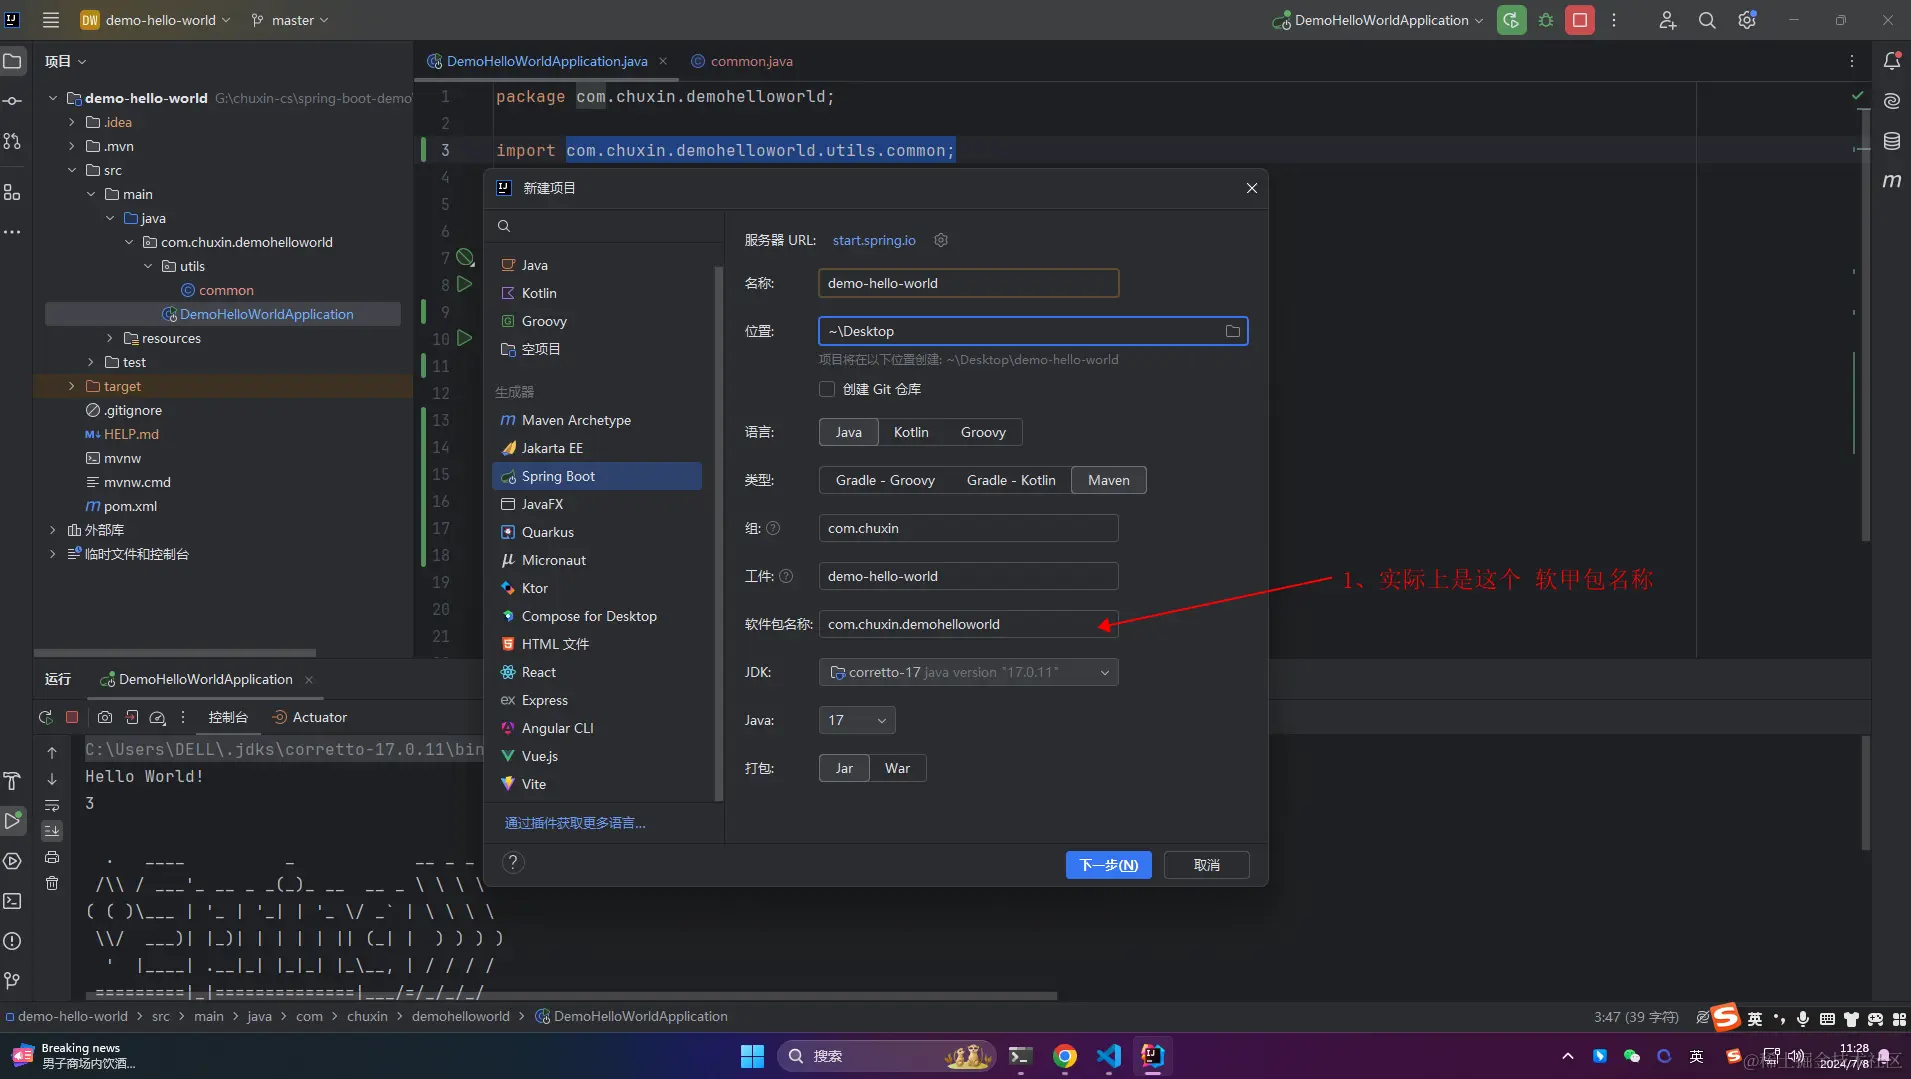Image resolution: width=1911 pixels, height=1079 pixels.
Task: Open the master branch dropdown
Action: point(290,20)
